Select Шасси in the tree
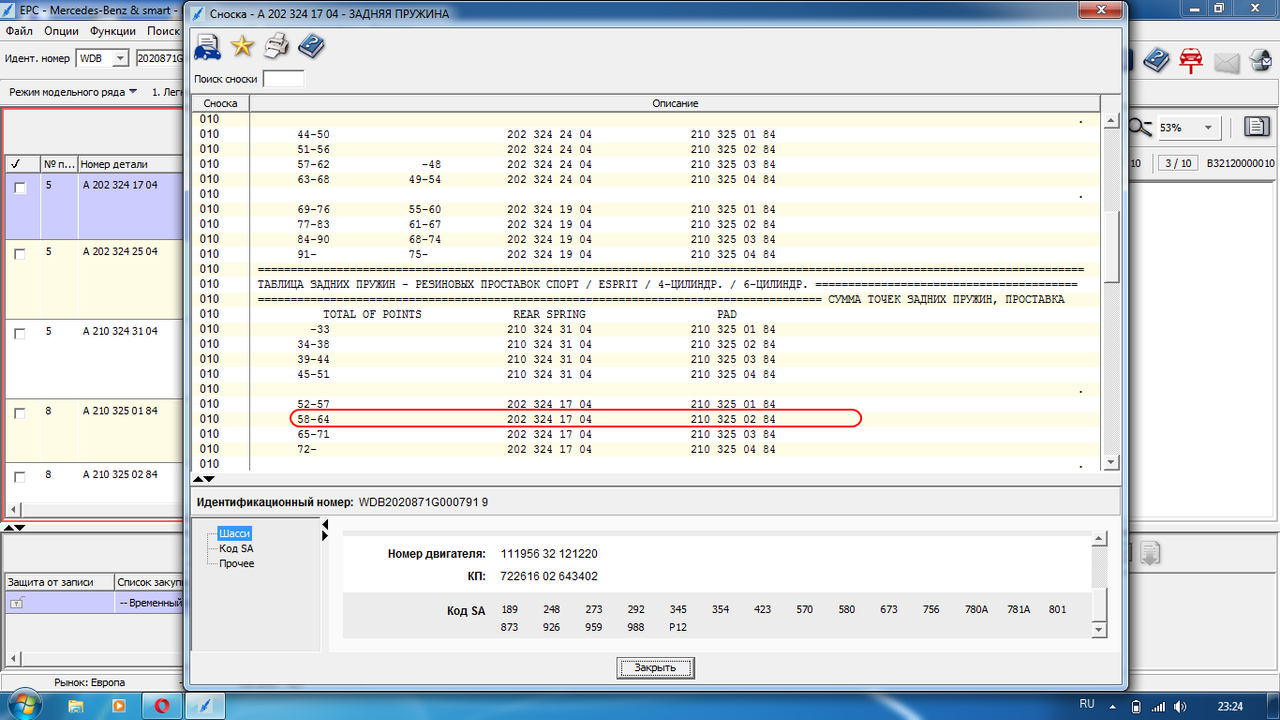1280x720 pixels. pos(234,534)
